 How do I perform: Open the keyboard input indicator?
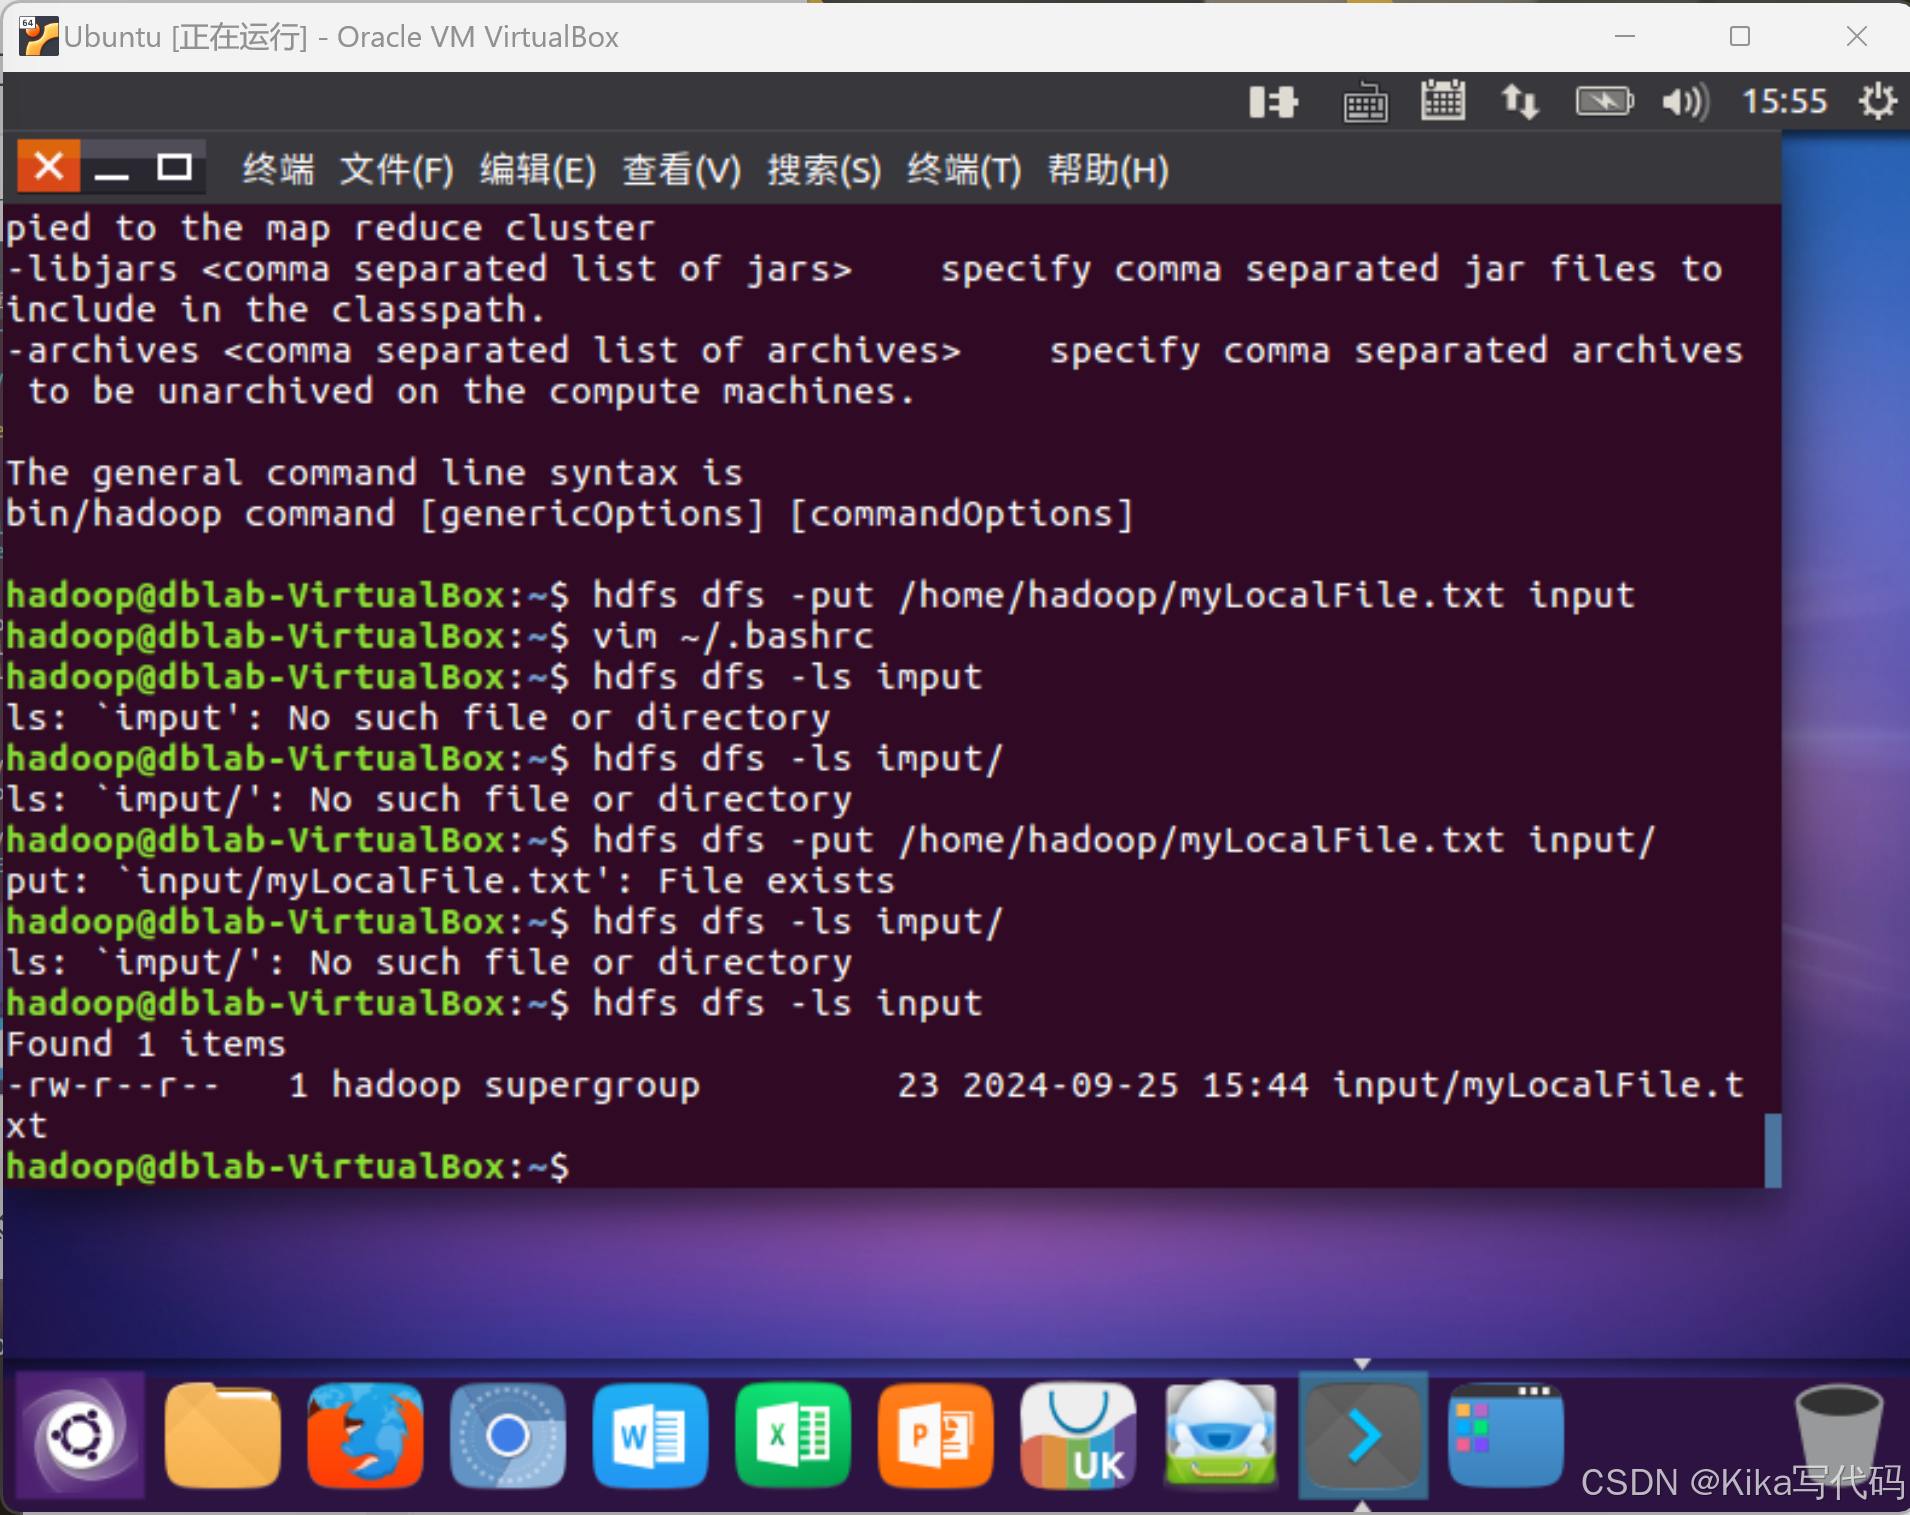coord(1366,101)
